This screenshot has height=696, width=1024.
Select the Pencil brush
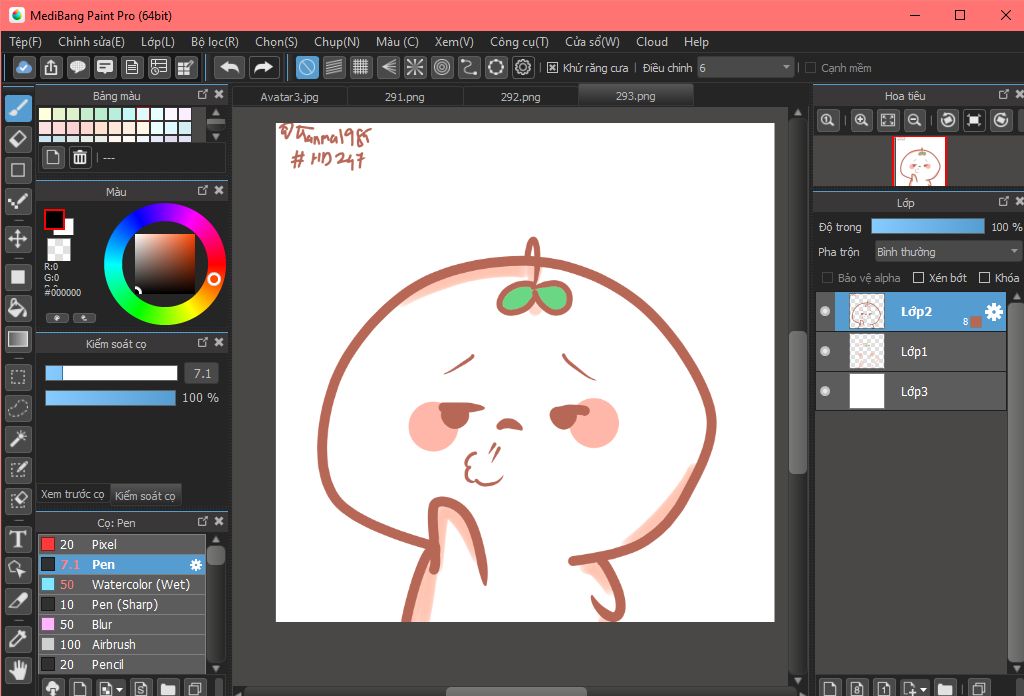tap(122, 664)
